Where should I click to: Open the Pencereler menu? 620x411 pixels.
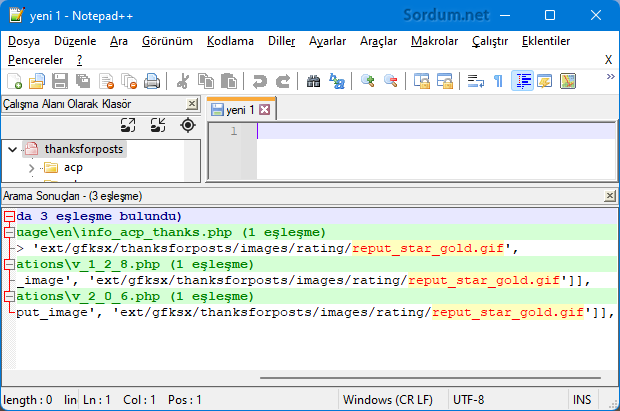36,60
